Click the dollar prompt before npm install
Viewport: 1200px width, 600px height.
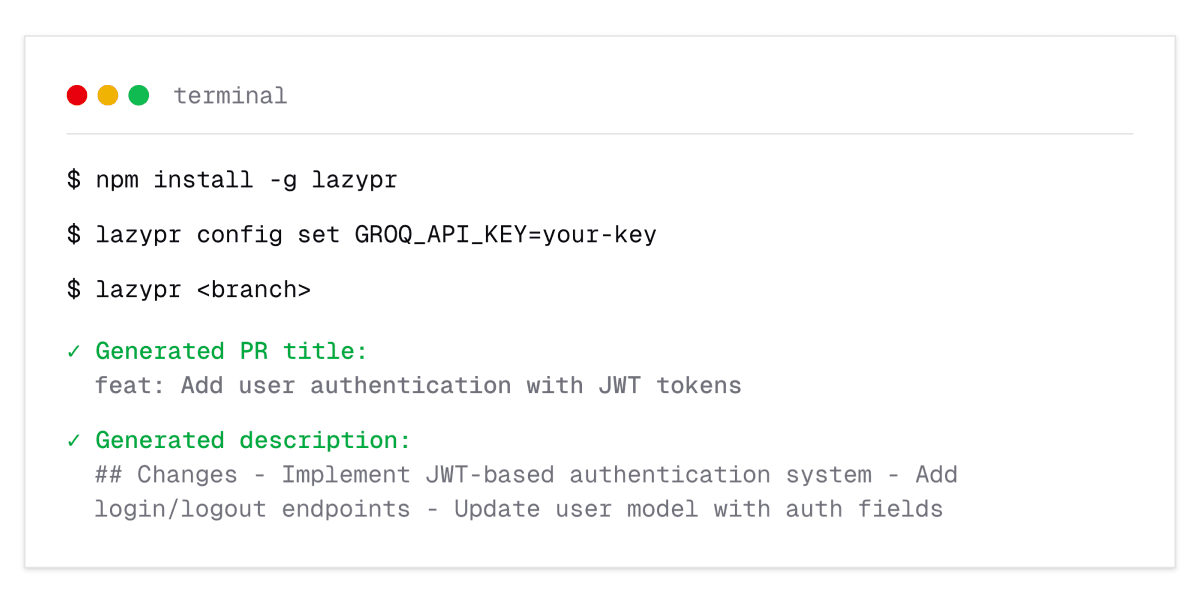[x=73, y=180]
